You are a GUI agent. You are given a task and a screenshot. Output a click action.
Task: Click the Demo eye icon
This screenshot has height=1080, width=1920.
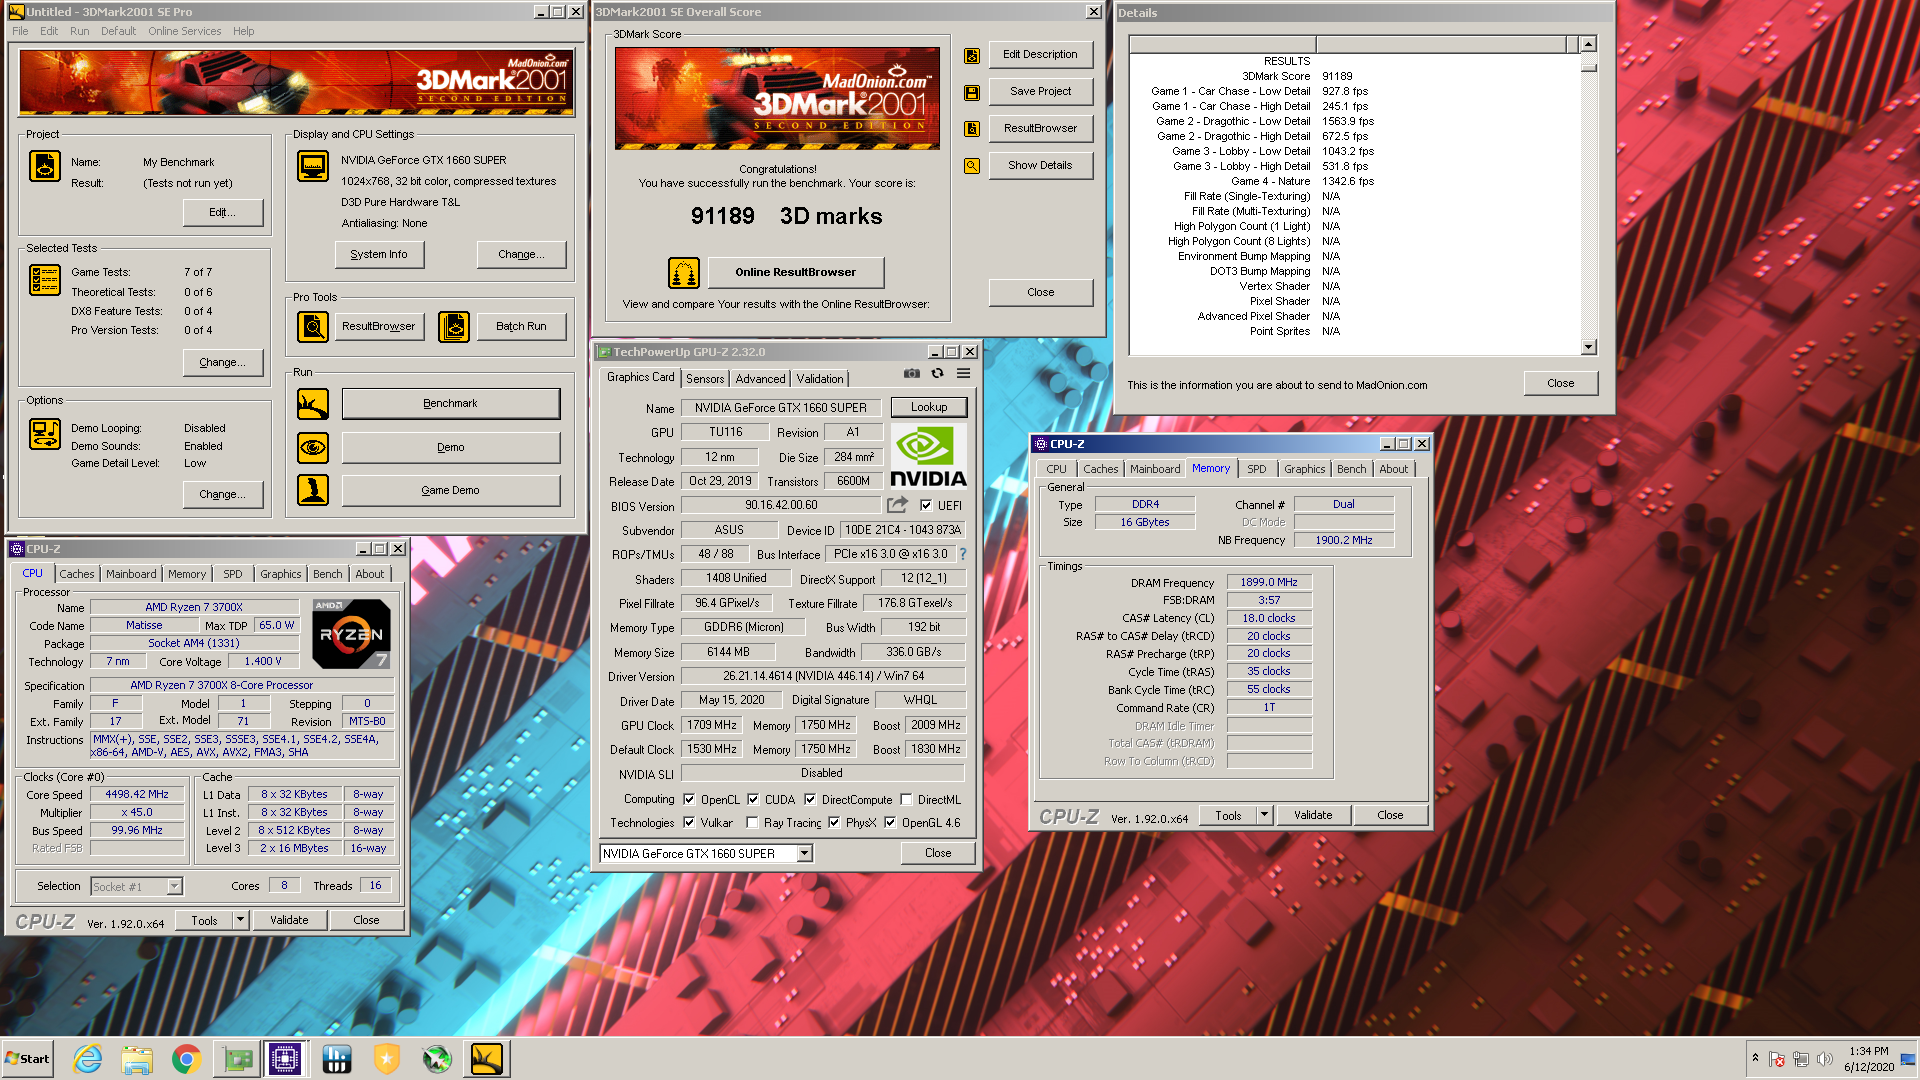click(x=313, y=448)
